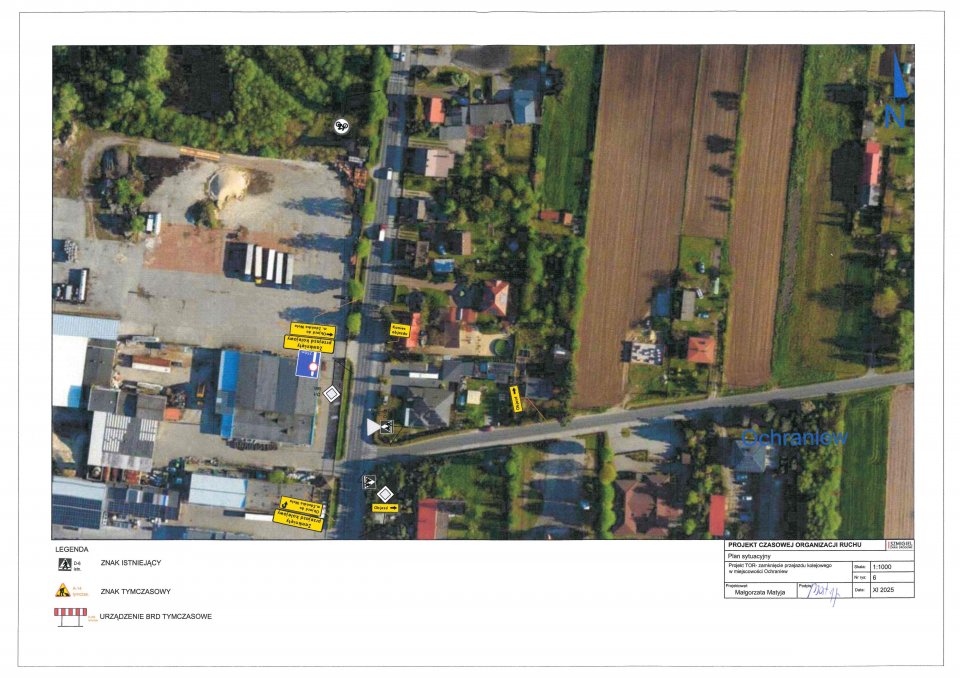Click the company logo in title block
Viewport: 960px width, 678px height.
pyautogui.click(x=899, y=545)
